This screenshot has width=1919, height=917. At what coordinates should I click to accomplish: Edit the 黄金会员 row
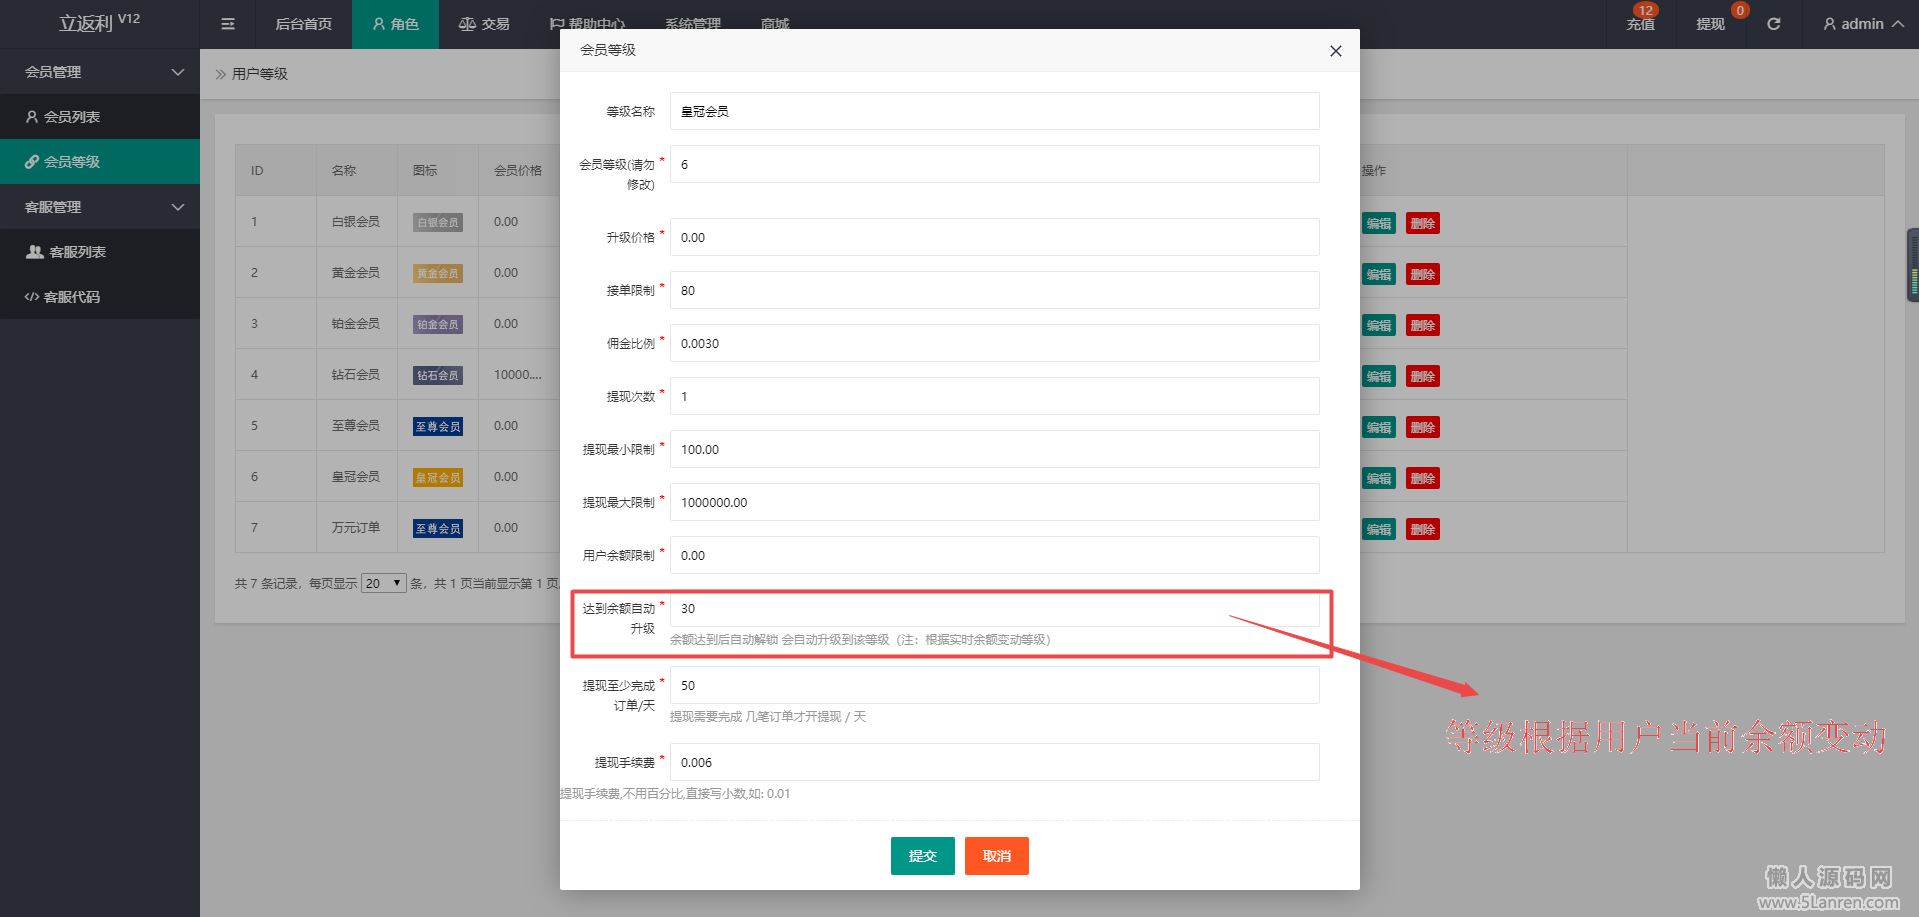coord(1379,274)
